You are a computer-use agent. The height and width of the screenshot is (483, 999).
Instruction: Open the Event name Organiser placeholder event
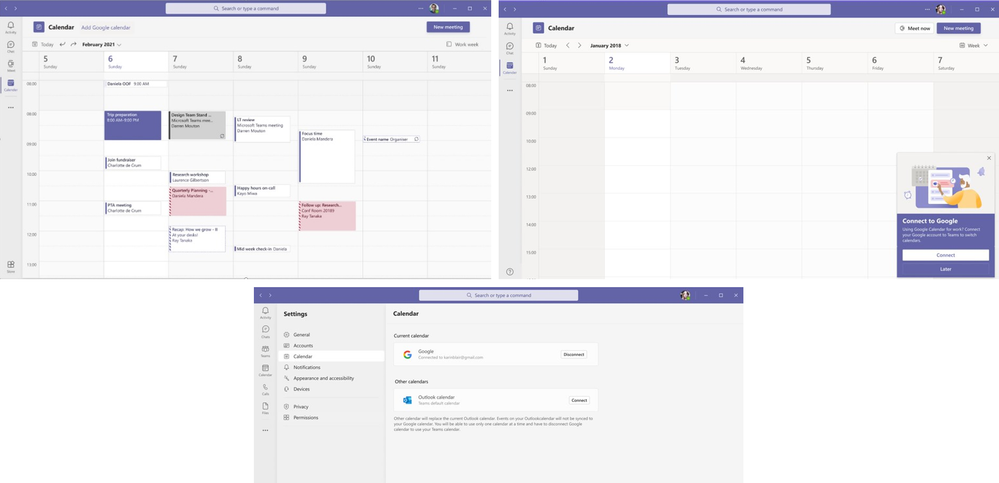pyautogui.click(x=392, y=139)
